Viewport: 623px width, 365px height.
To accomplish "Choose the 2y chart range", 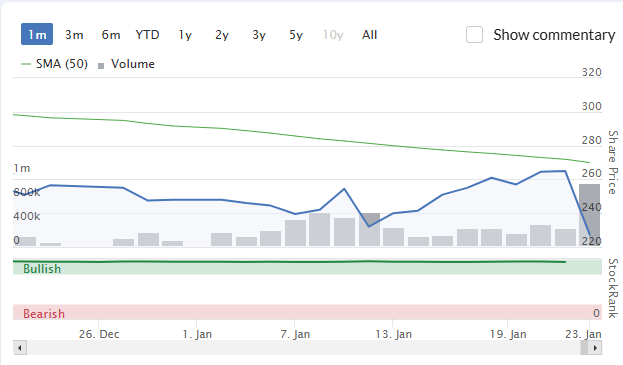I will 222,35.
